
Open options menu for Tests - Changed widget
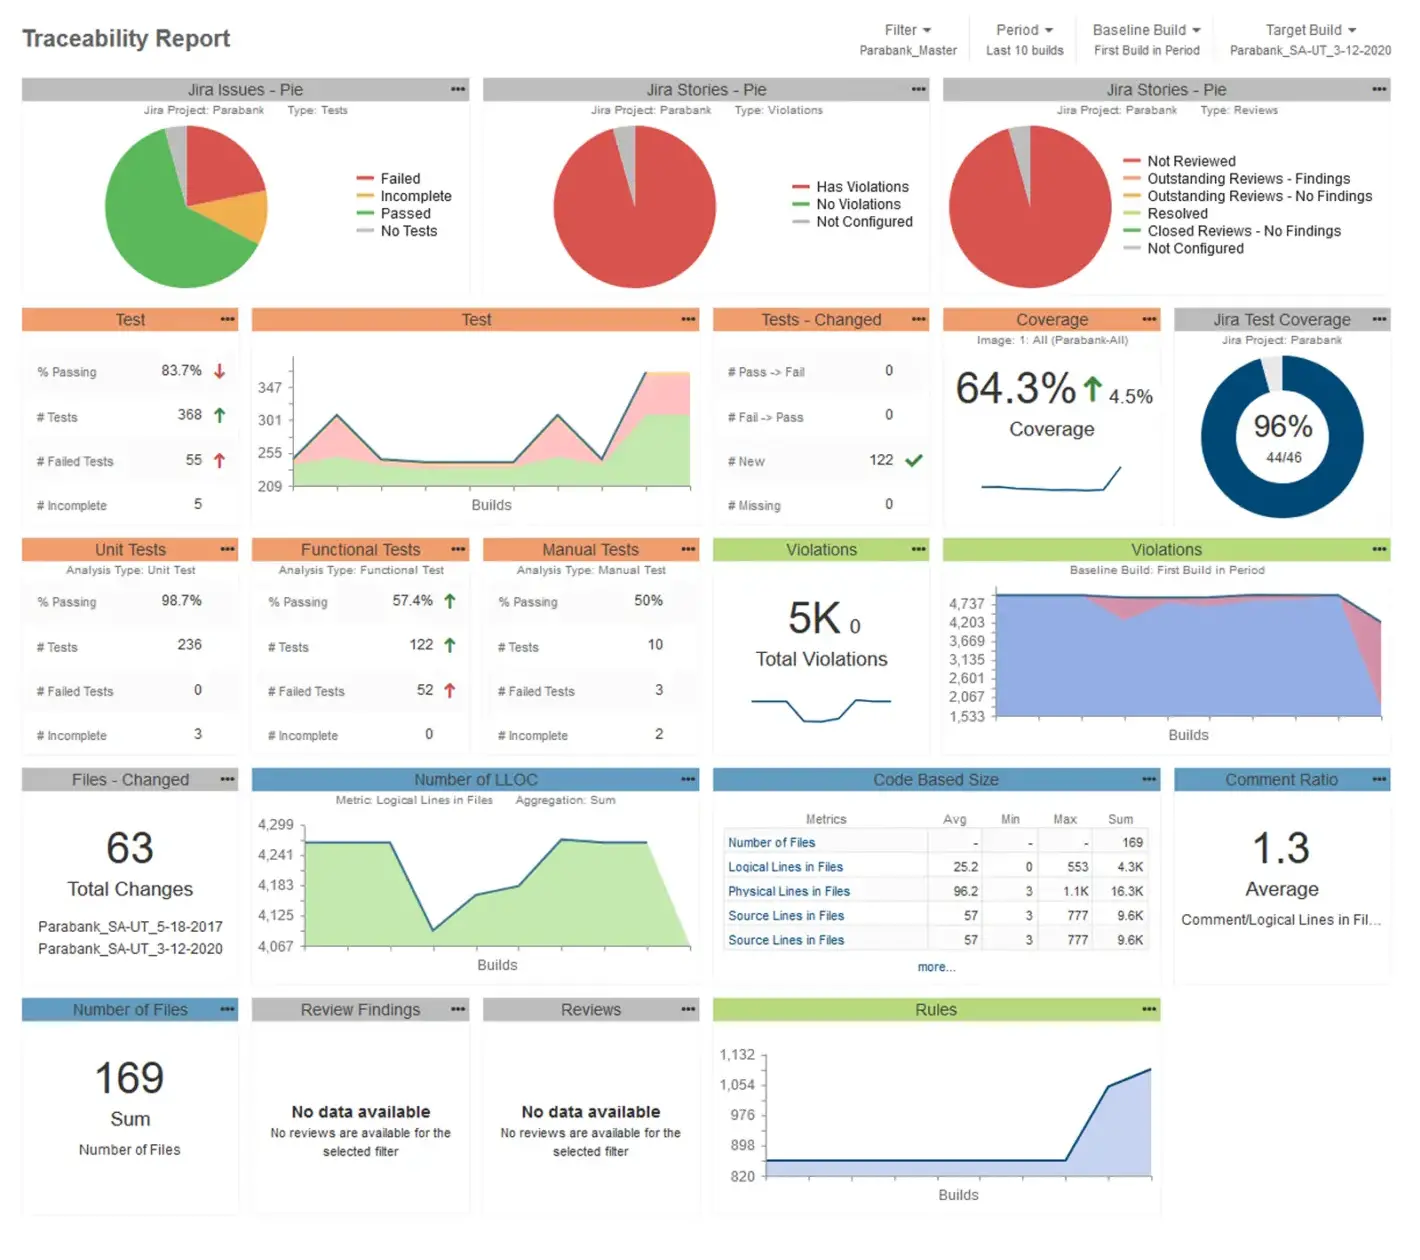pos(918,320)
